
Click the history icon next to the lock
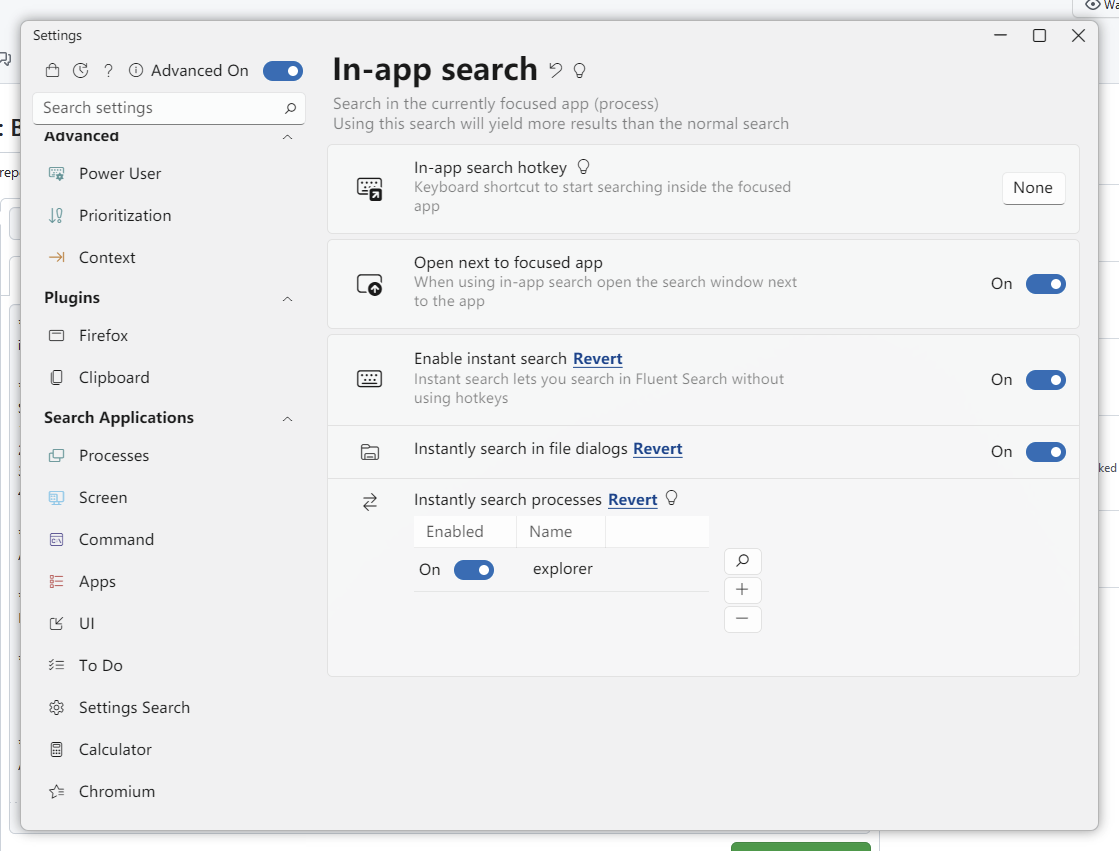[80, 70]
